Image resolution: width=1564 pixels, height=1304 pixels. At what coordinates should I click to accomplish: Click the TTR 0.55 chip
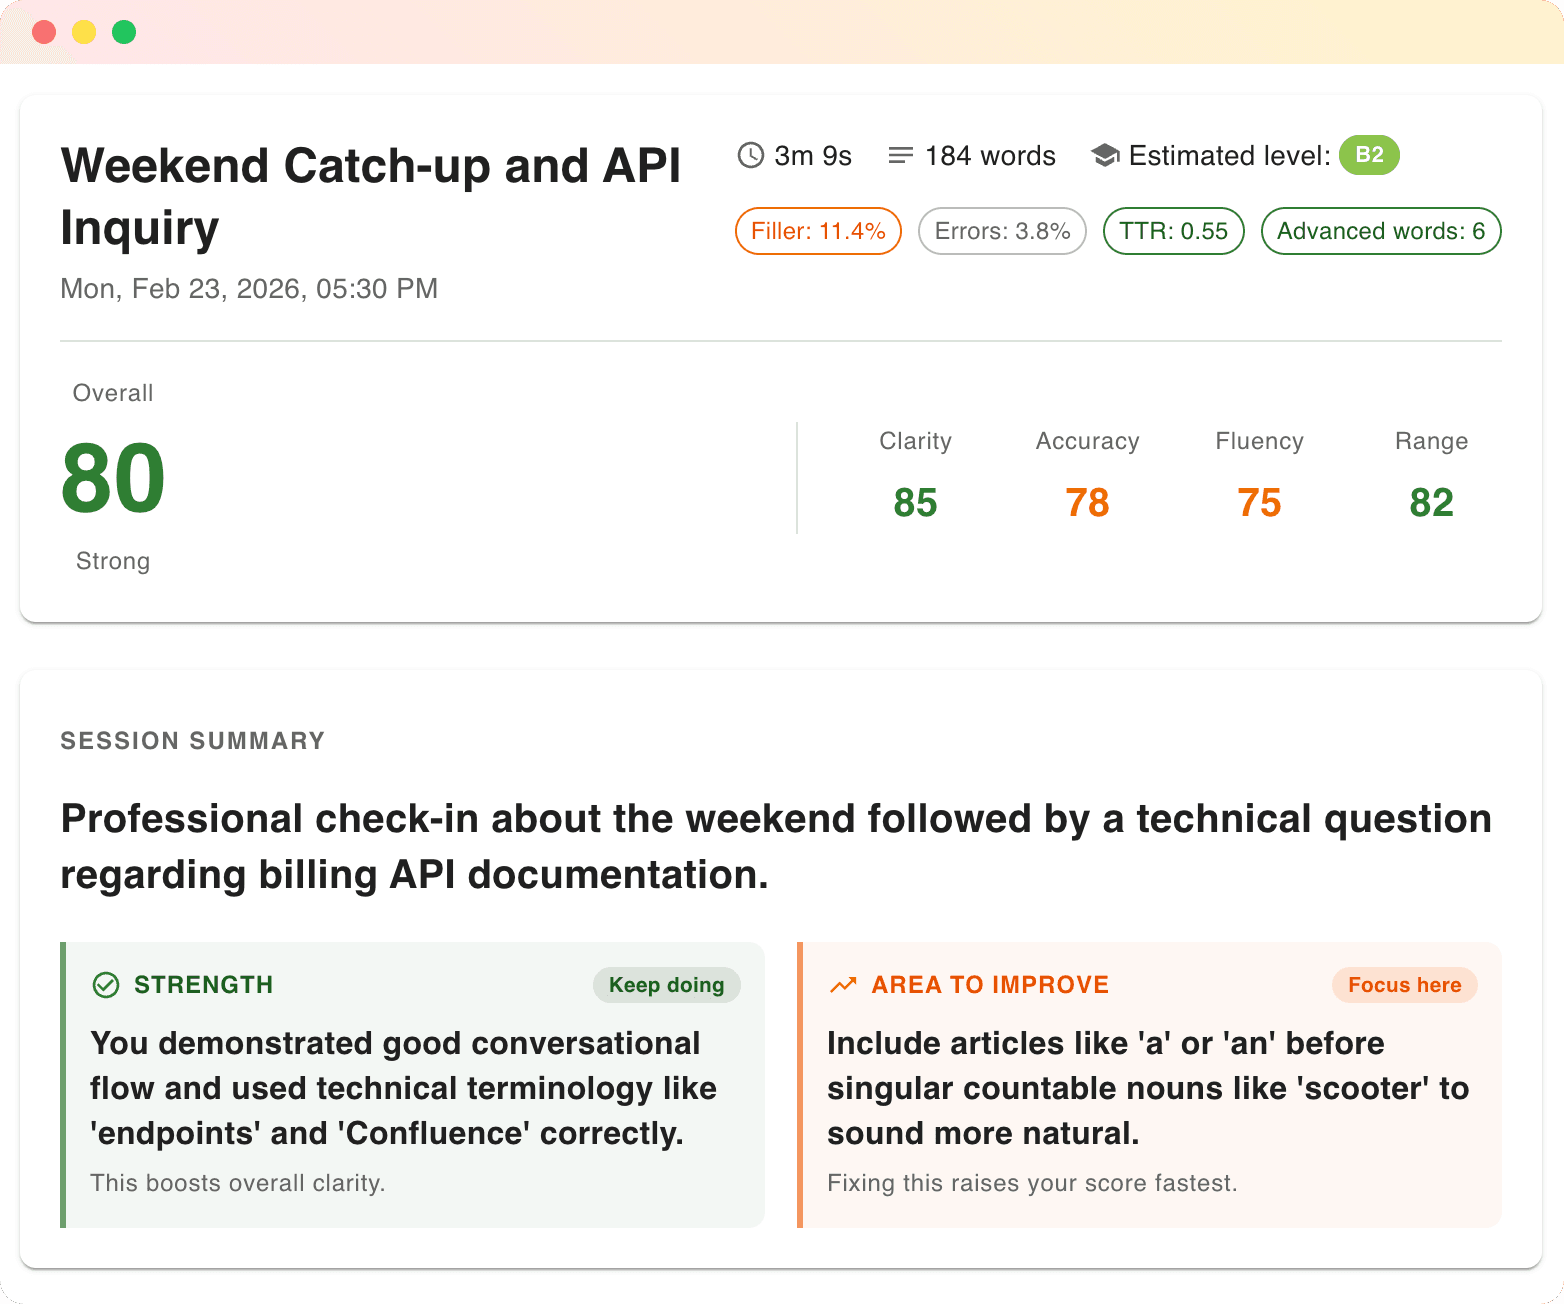pos(1173,231)
